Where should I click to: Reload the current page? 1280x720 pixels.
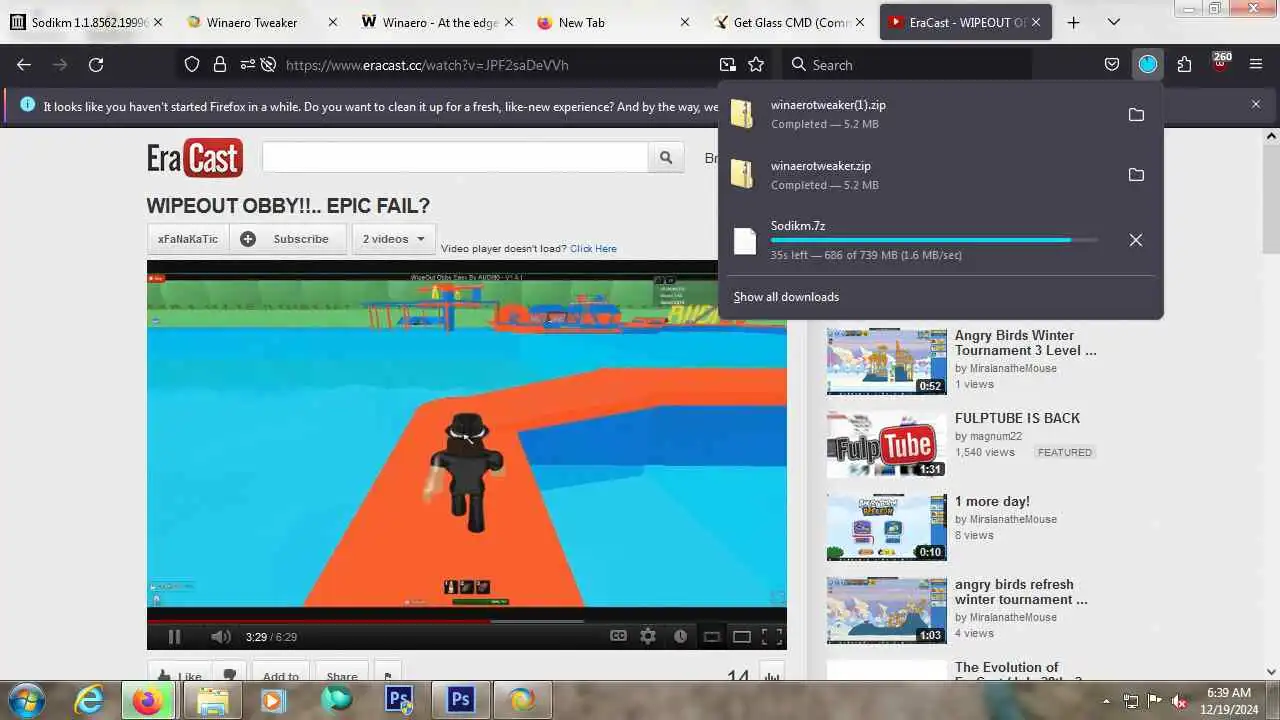tap(96, 64)
